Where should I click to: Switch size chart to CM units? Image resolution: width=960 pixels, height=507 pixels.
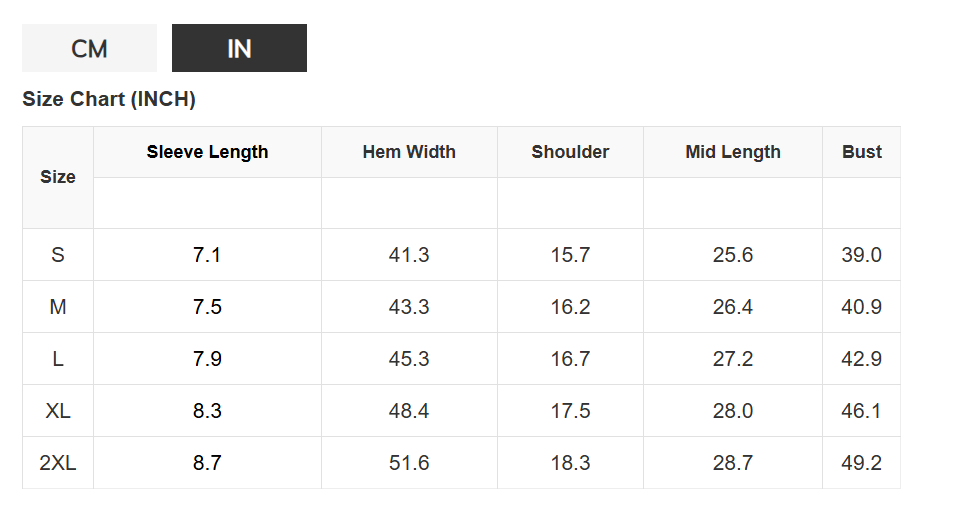pos(89,48)
